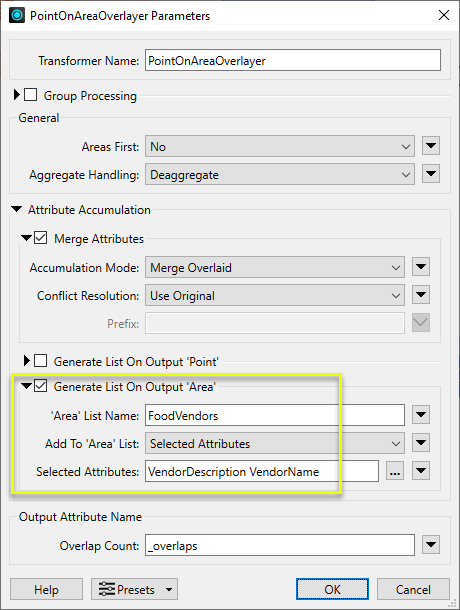Open the arrow menu beside Overlap Count
This screenshot has height=610, width=460.
(431, 545)
